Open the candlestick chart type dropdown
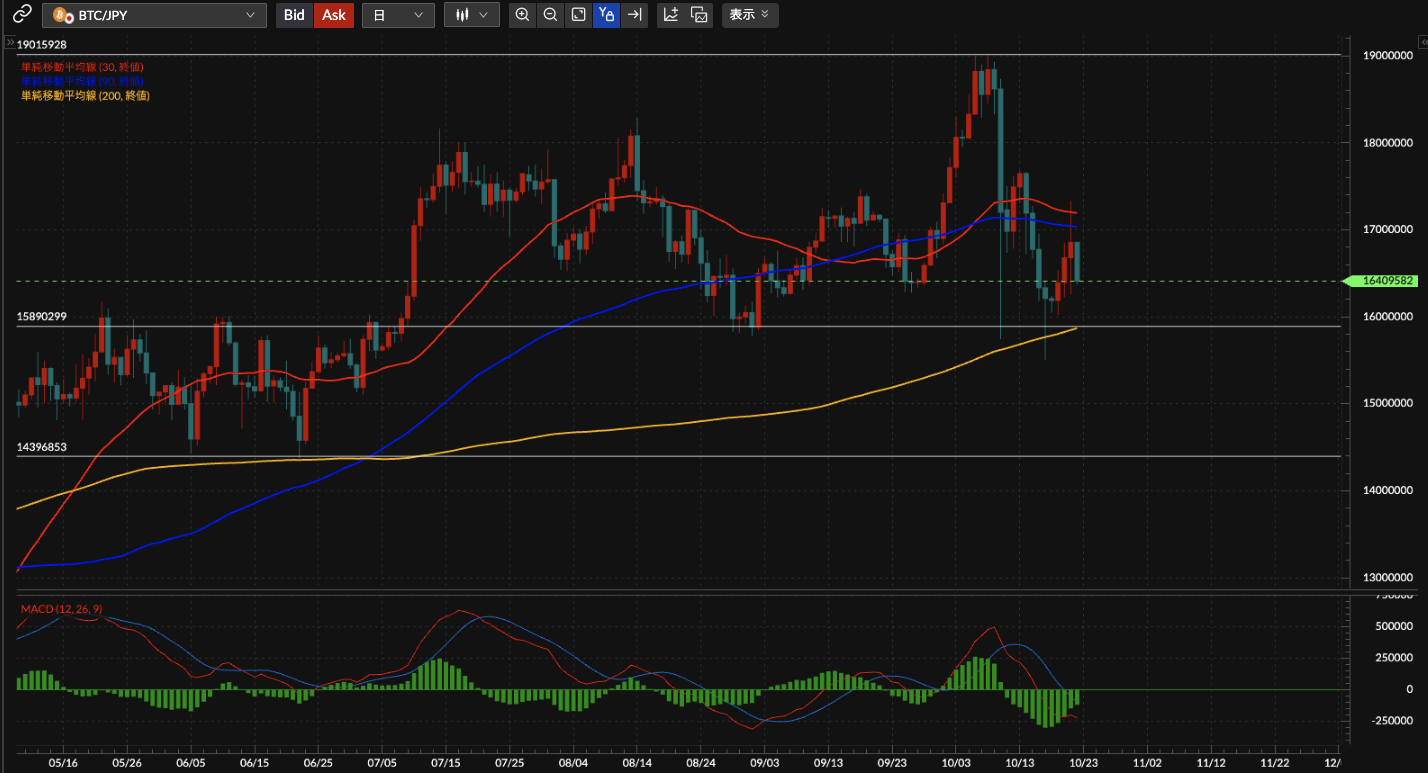The width and height of the screenshot is (1428, 773). click(x=471, y=15)
